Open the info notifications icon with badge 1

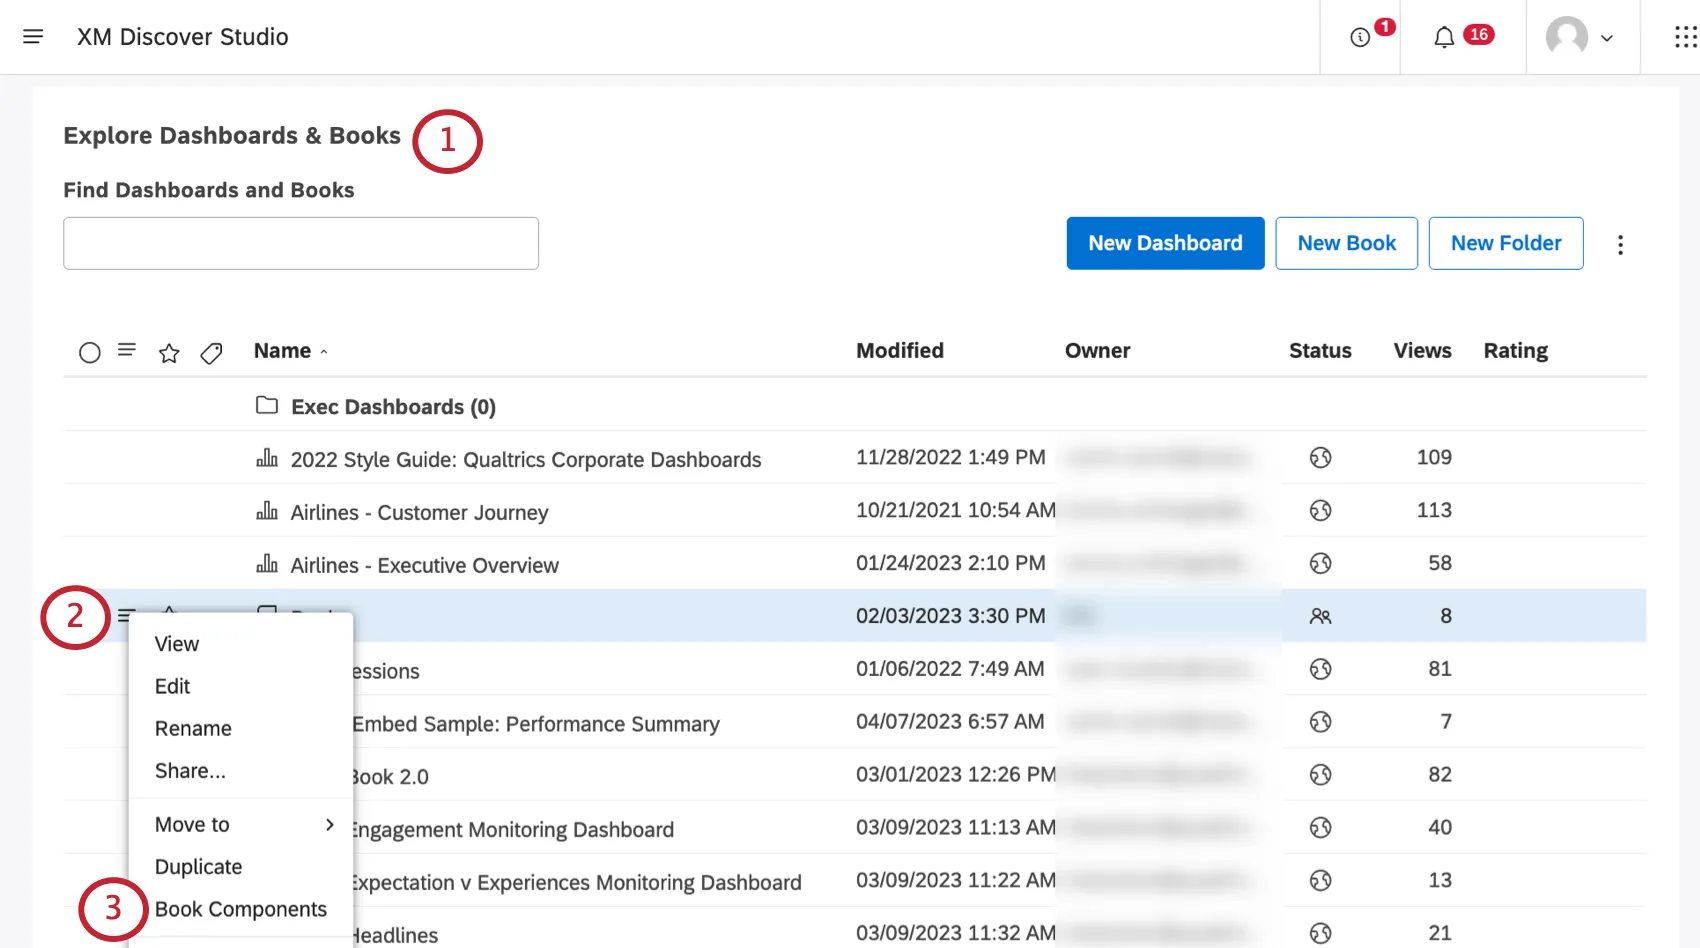coord(1360,37)
